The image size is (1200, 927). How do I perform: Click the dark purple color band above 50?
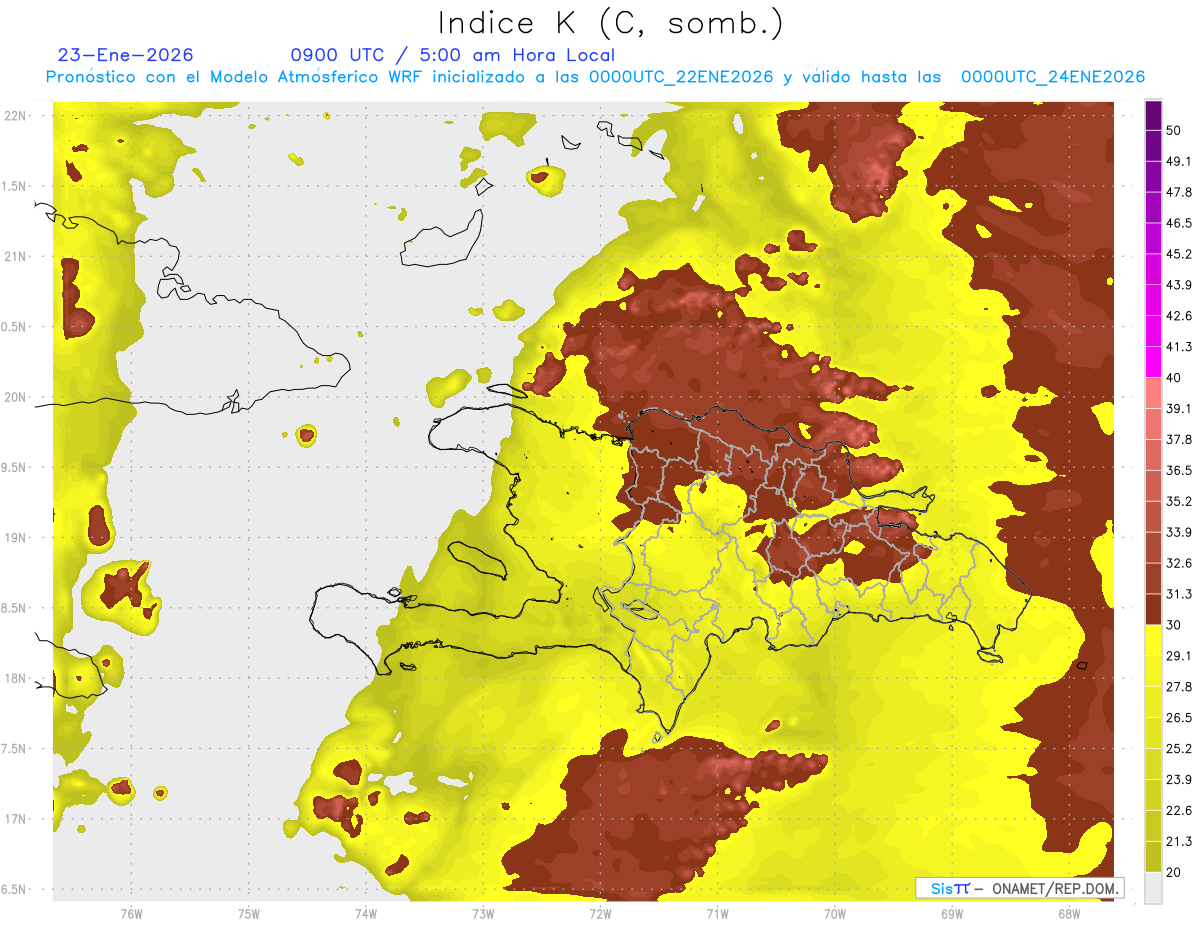click(1153, 113)
